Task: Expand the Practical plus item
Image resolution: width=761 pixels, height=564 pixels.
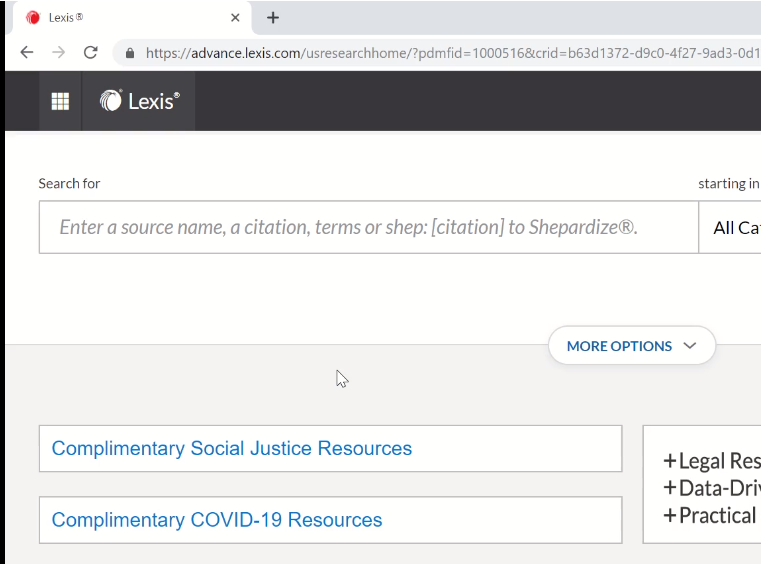Action: [x=710, y=515]
